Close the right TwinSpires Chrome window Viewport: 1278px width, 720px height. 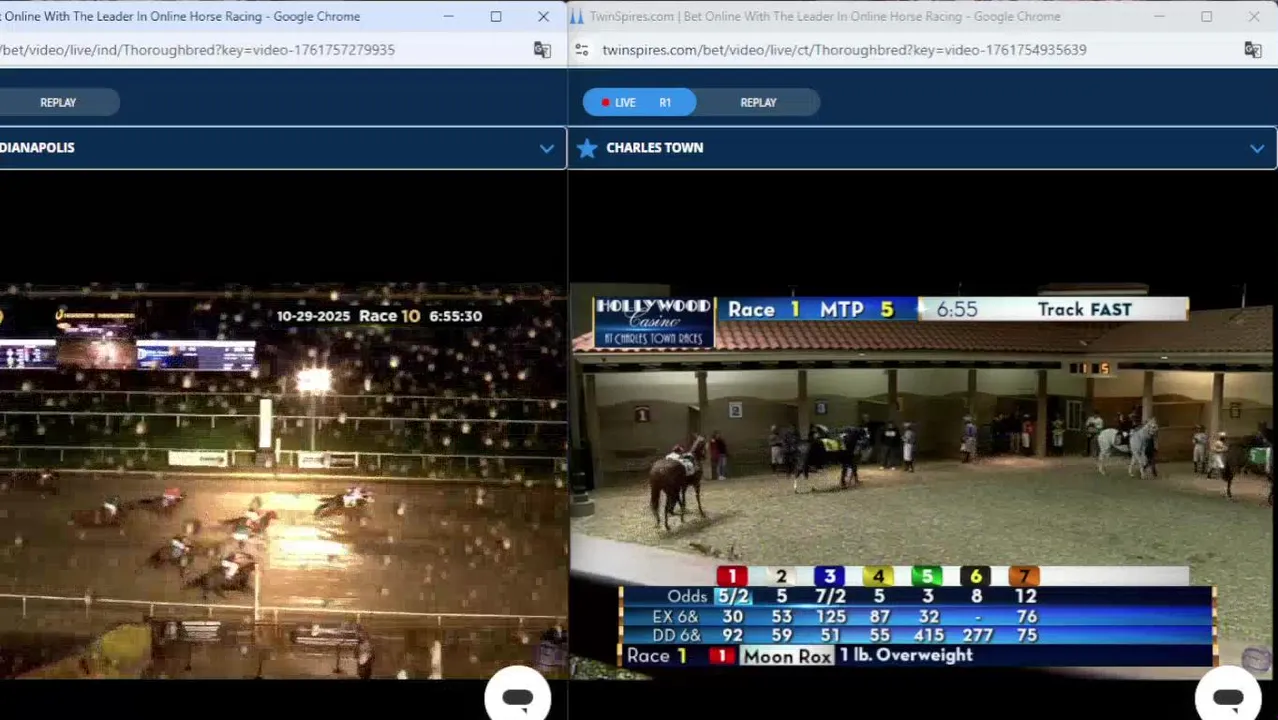pos(1254,16)
